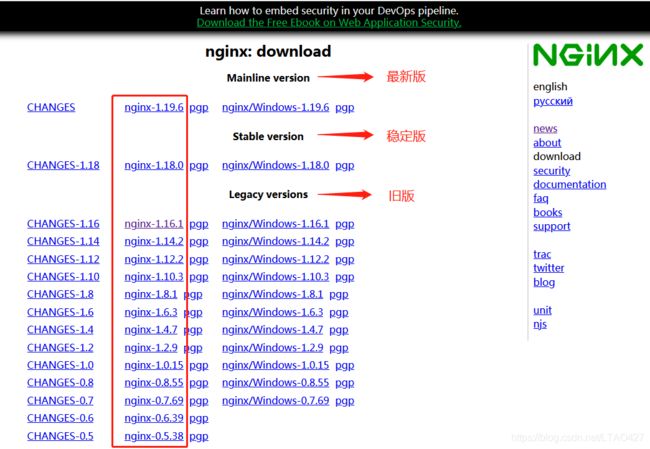Download nginx-1.6.3 source
The image size is (650, 449).
tap(151, 312)
